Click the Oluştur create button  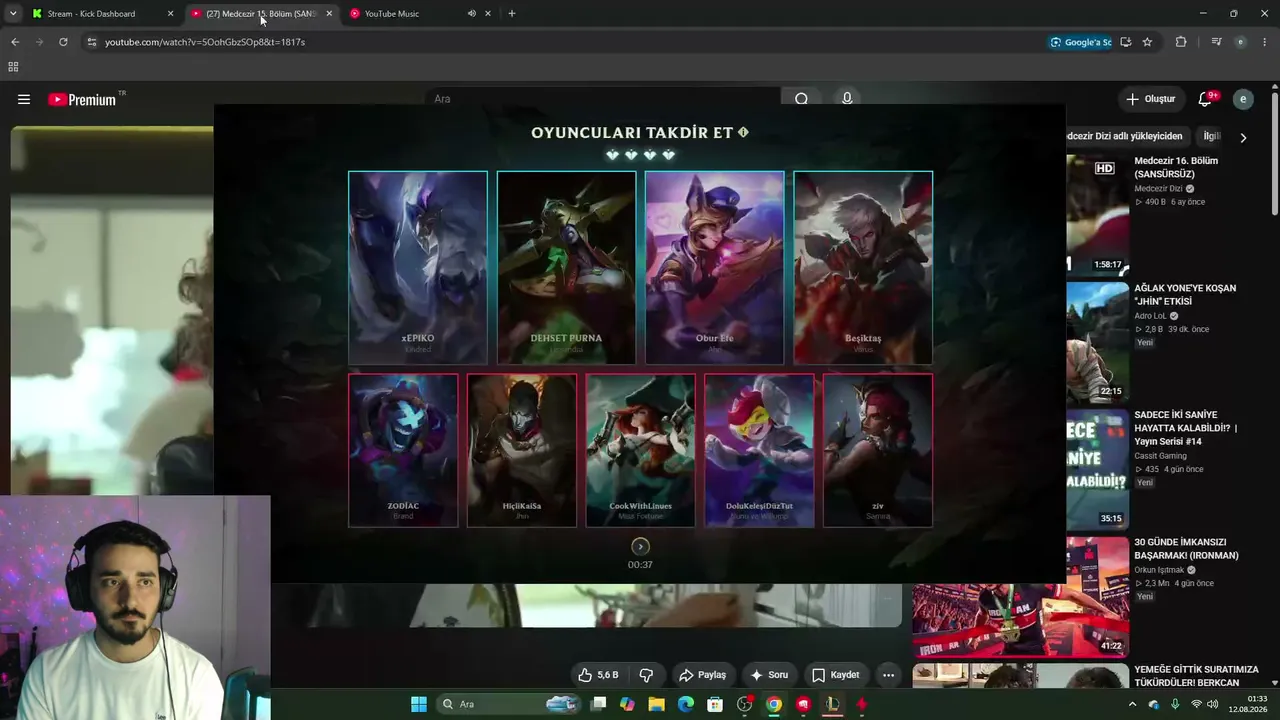pos(1150,99)
